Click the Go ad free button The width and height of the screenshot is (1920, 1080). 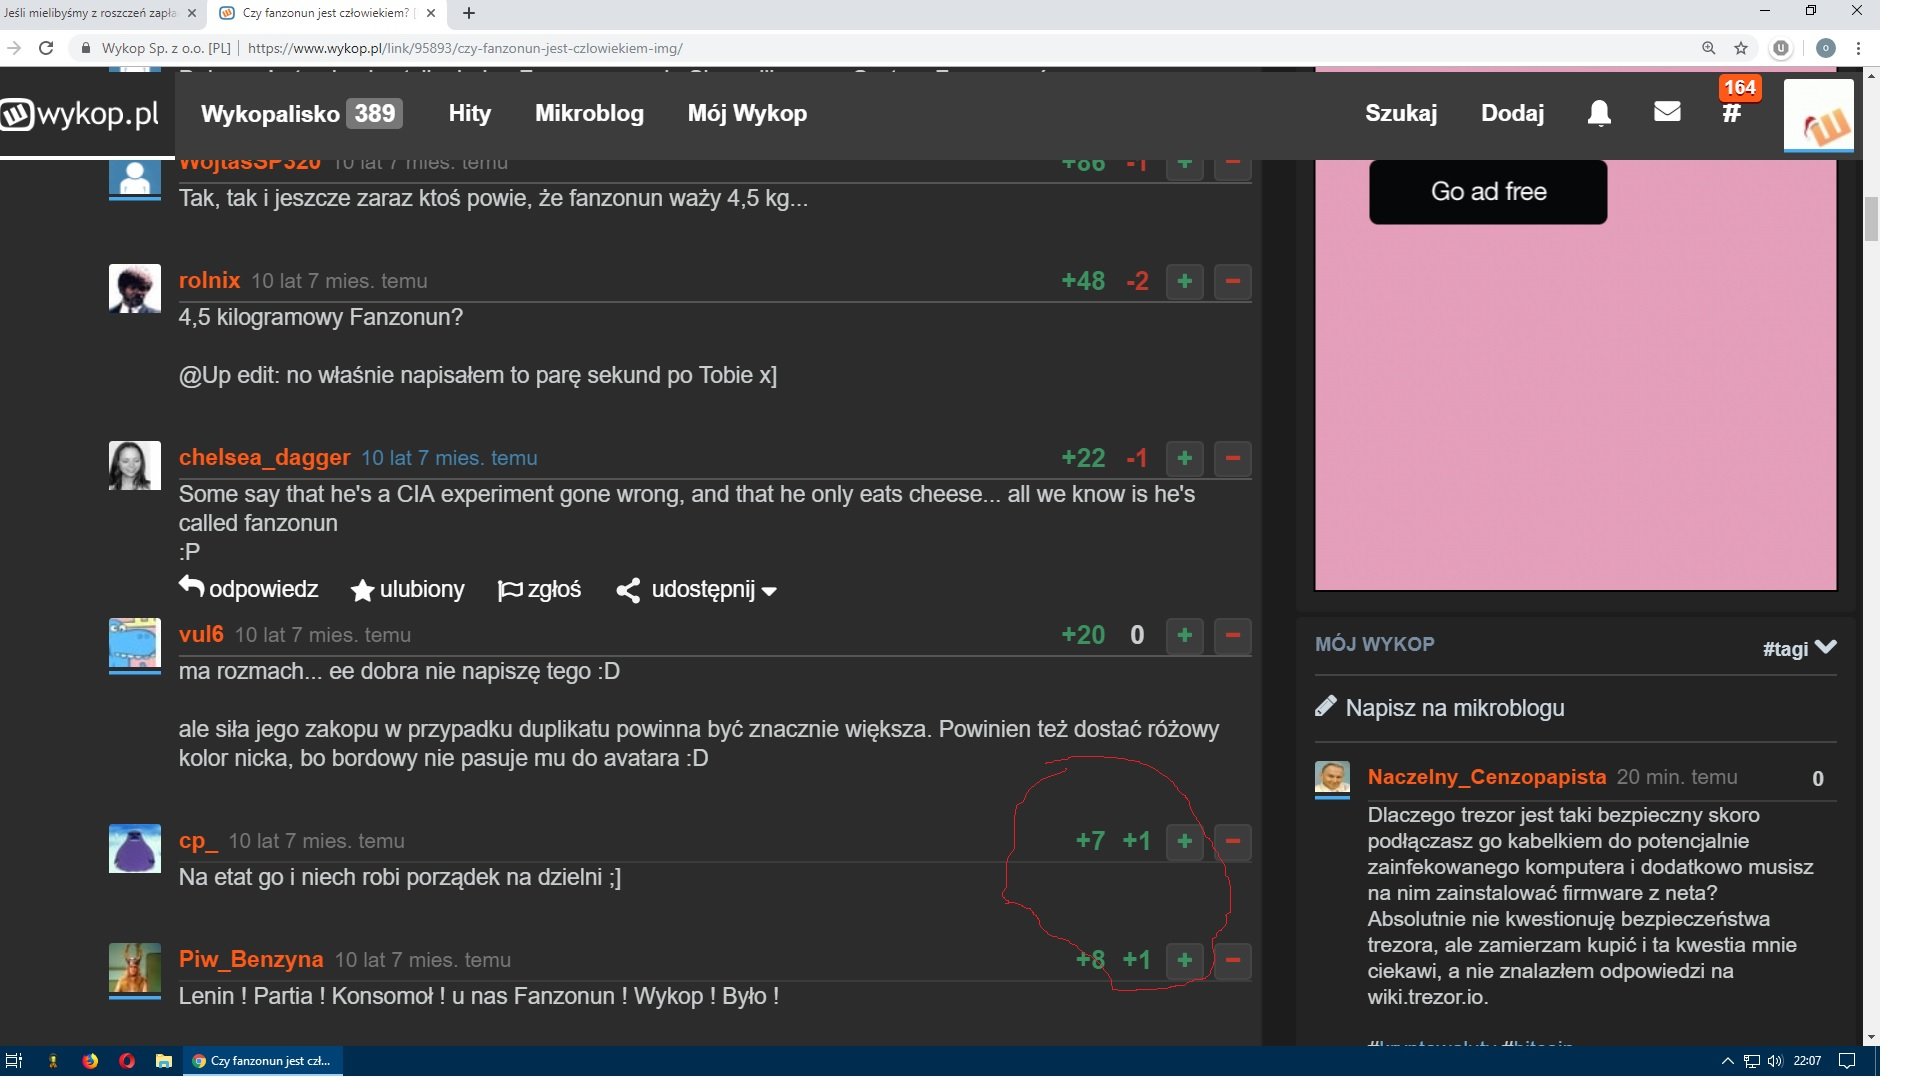(1488, 192)
